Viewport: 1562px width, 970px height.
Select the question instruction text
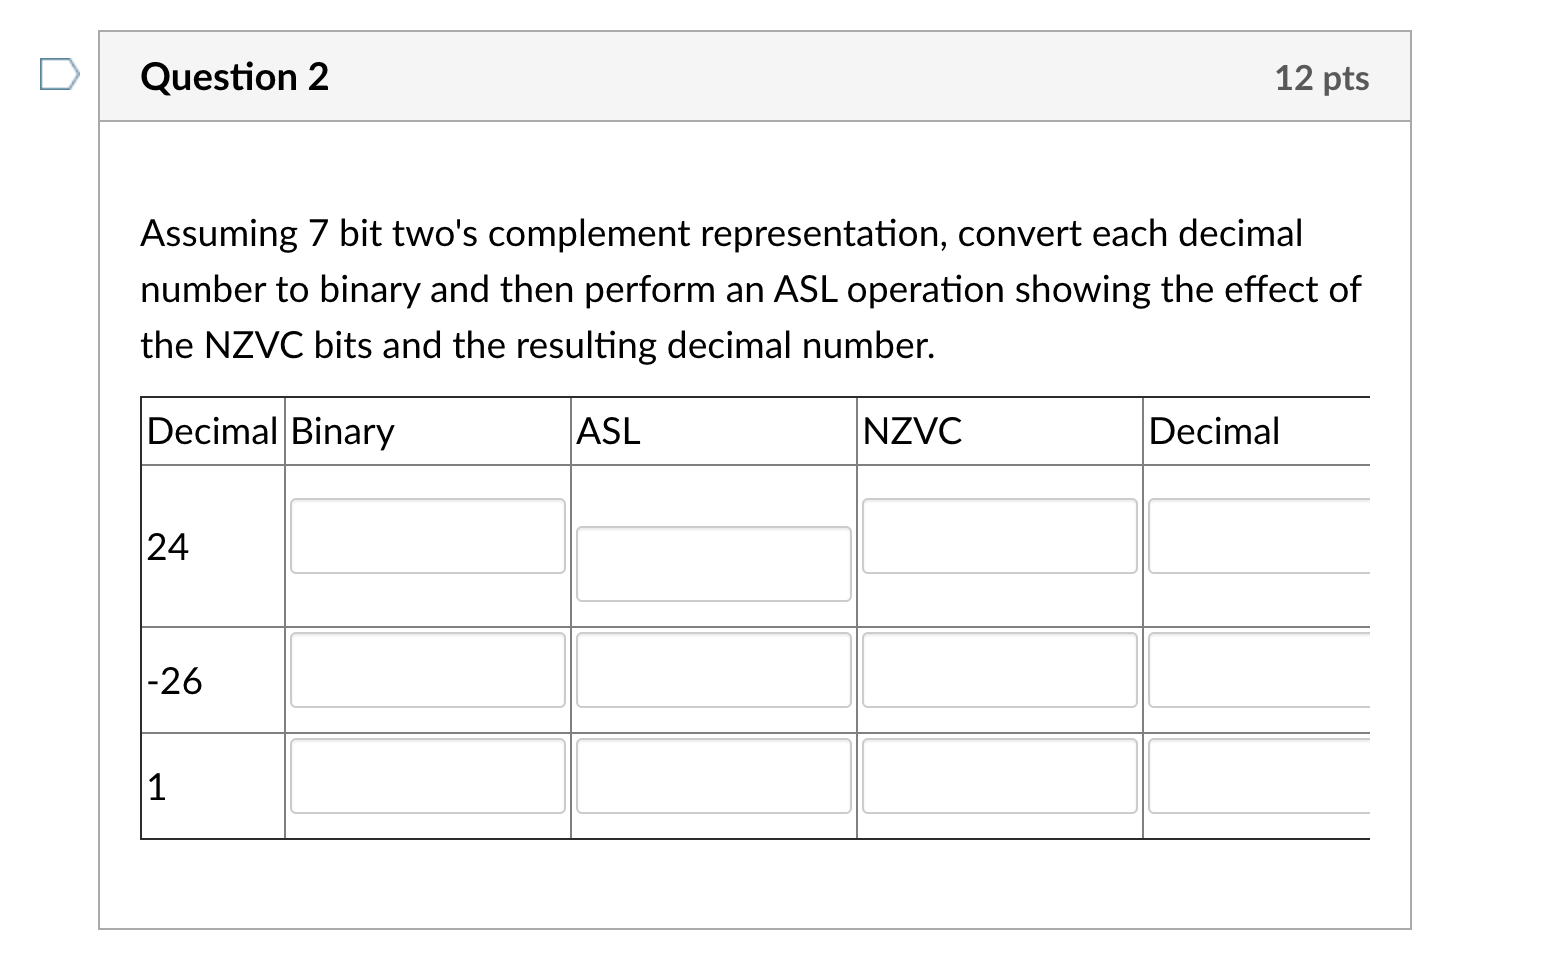[750, 289]
